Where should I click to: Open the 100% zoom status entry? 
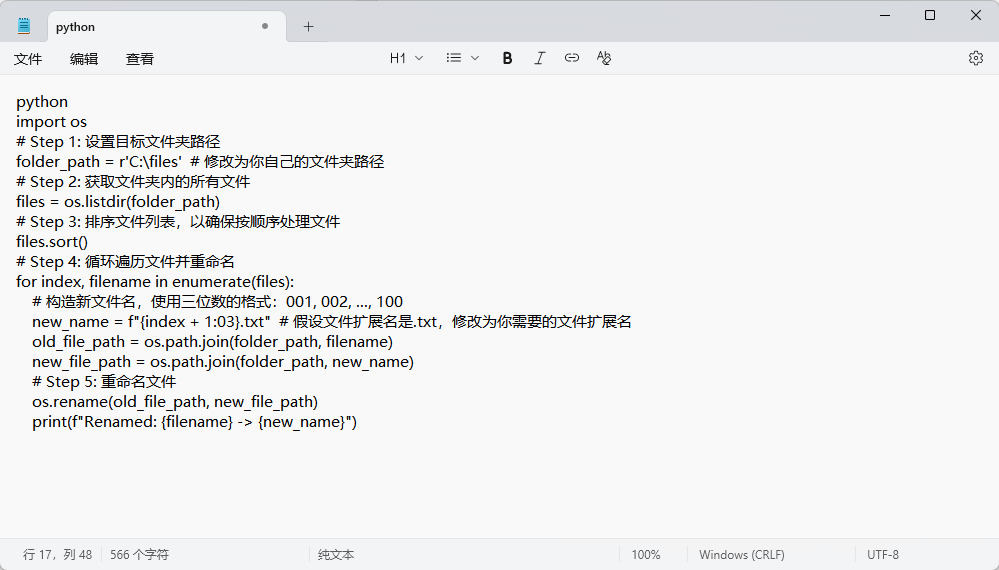coord(646,555)
